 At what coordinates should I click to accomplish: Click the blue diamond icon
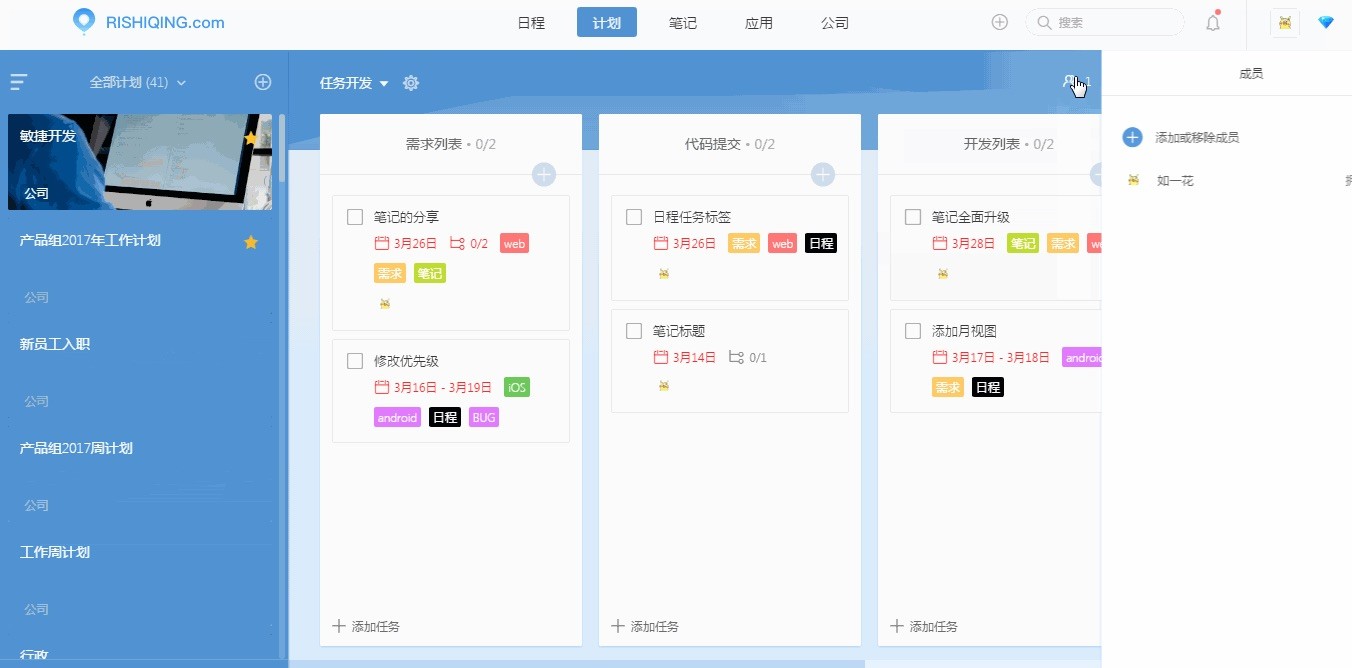click(1326, 22)
